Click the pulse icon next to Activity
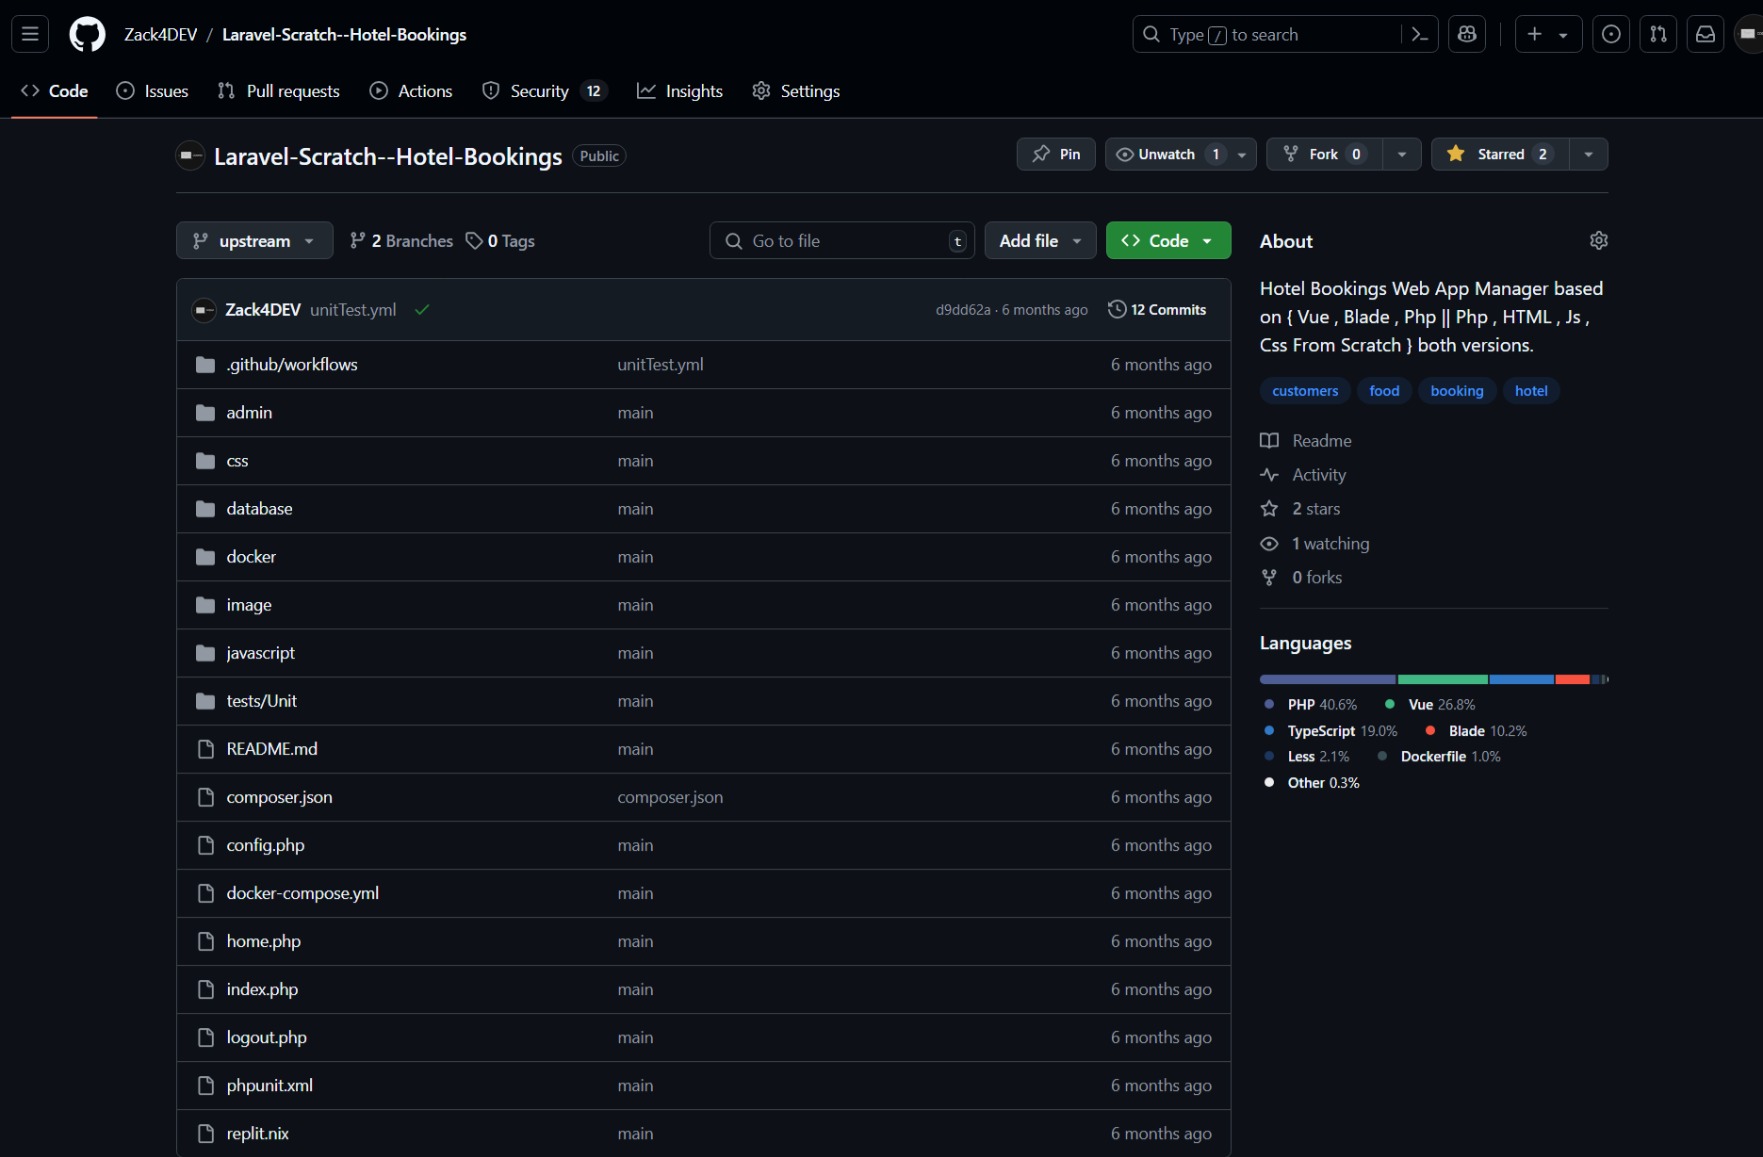Screen dimensions: 1763x1157 point(1269,475)
